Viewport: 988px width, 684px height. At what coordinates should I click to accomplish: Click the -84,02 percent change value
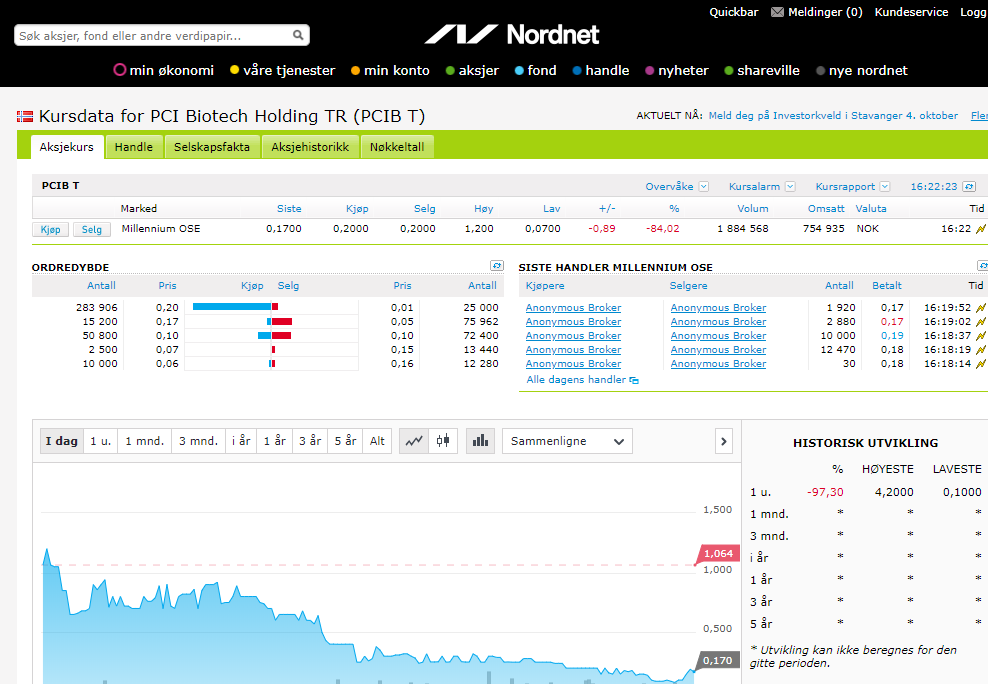tap(663, 229)
